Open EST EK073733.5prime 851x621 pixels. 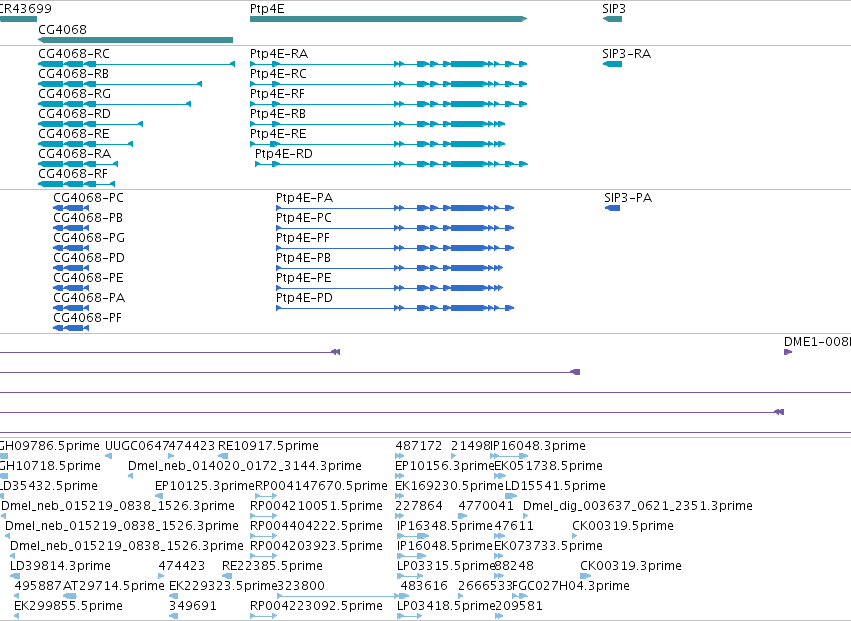(548, 546)
